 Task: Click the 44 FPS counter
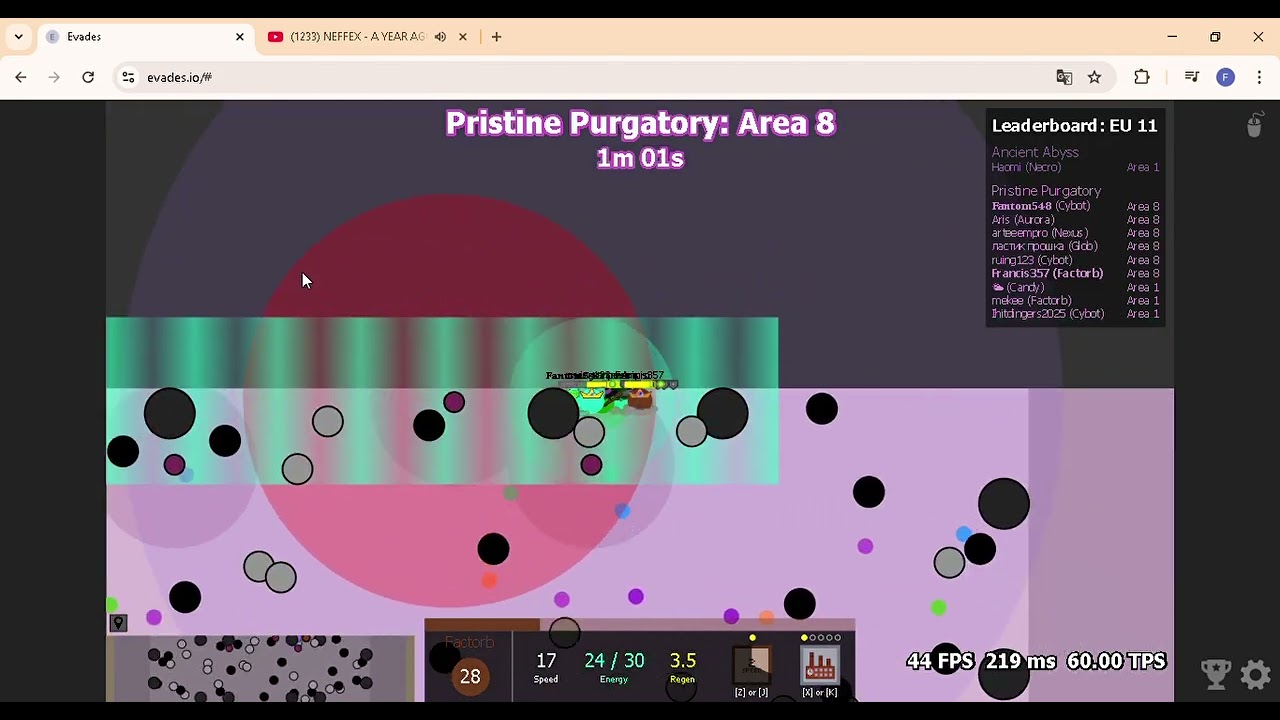point(940,661)
